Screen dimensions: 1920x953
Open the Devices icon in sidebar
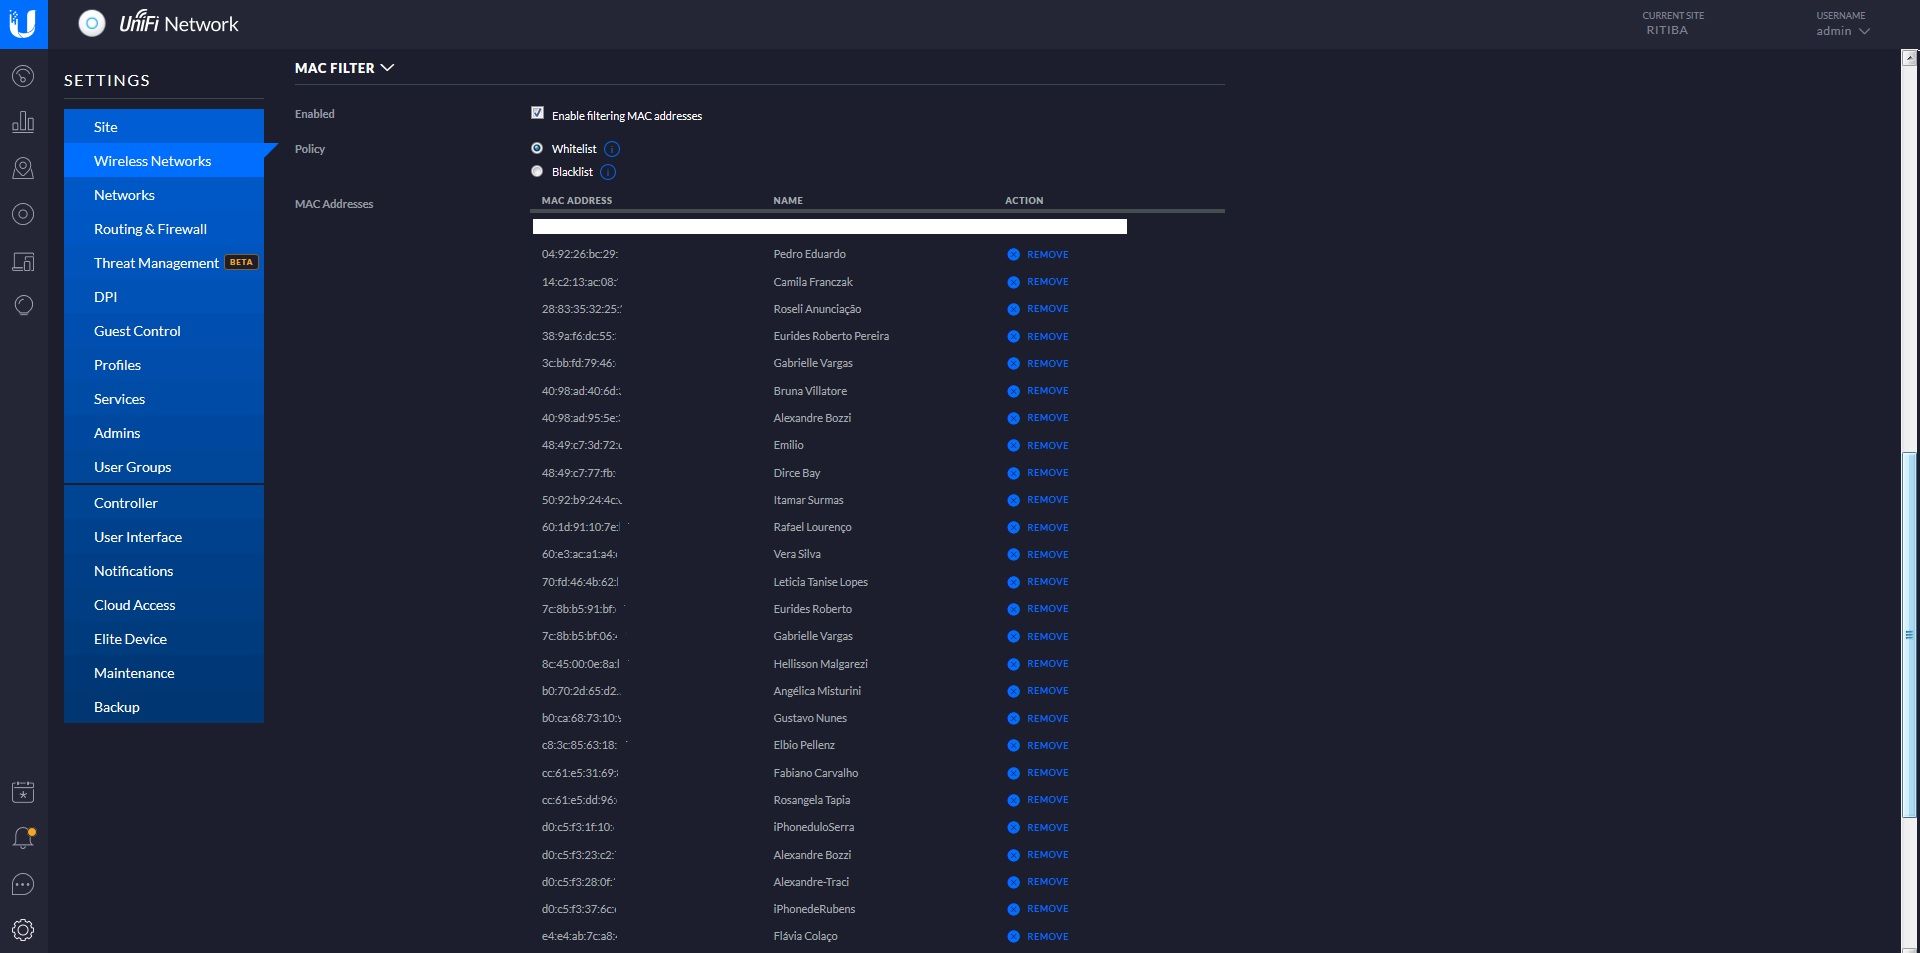pos(23,214)
